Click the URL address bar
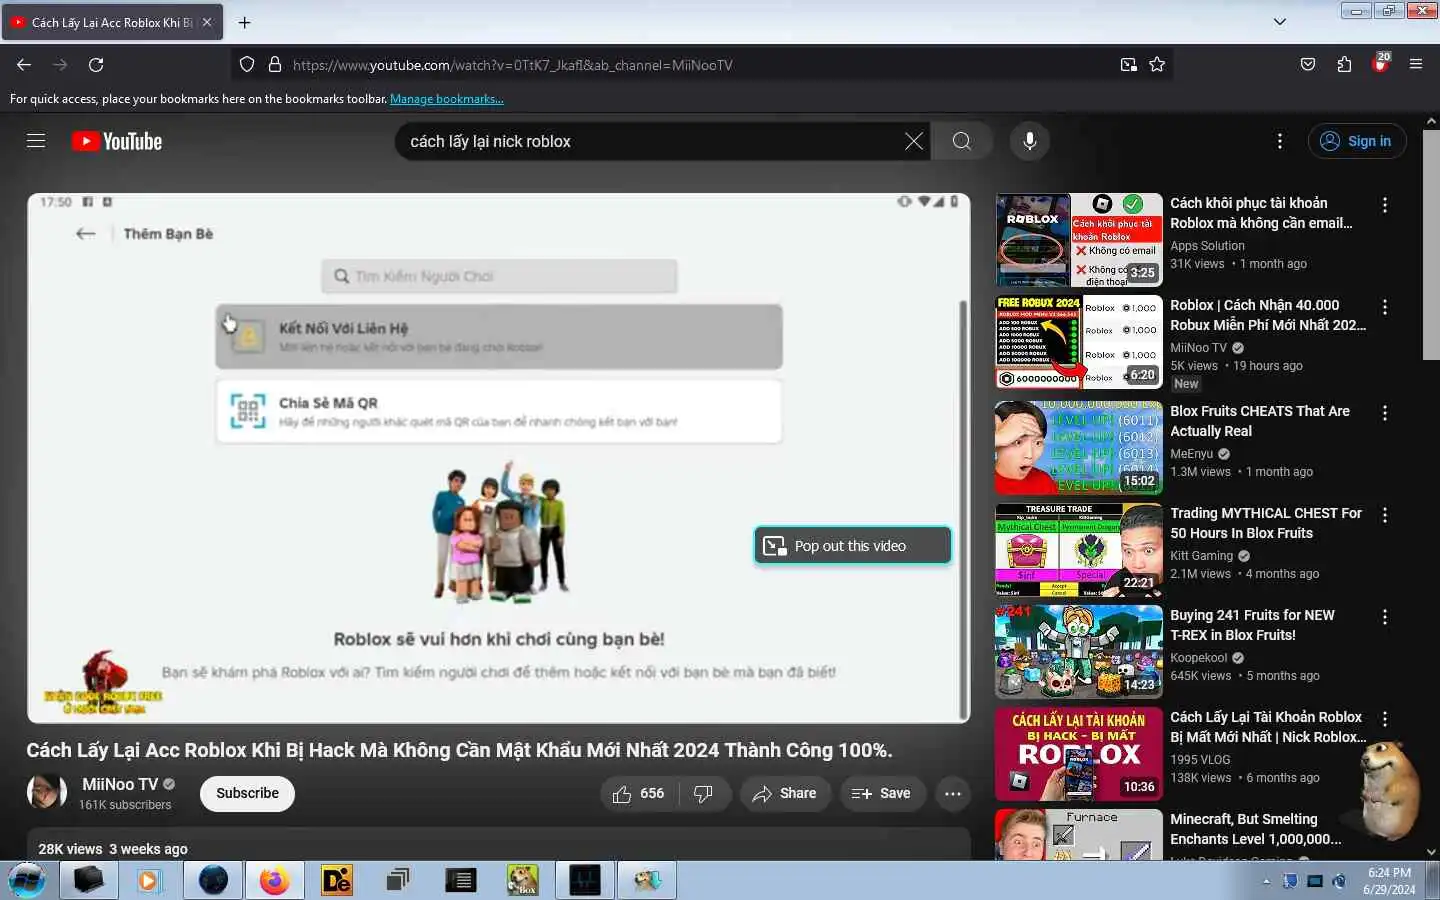 [x=700, y=64]
